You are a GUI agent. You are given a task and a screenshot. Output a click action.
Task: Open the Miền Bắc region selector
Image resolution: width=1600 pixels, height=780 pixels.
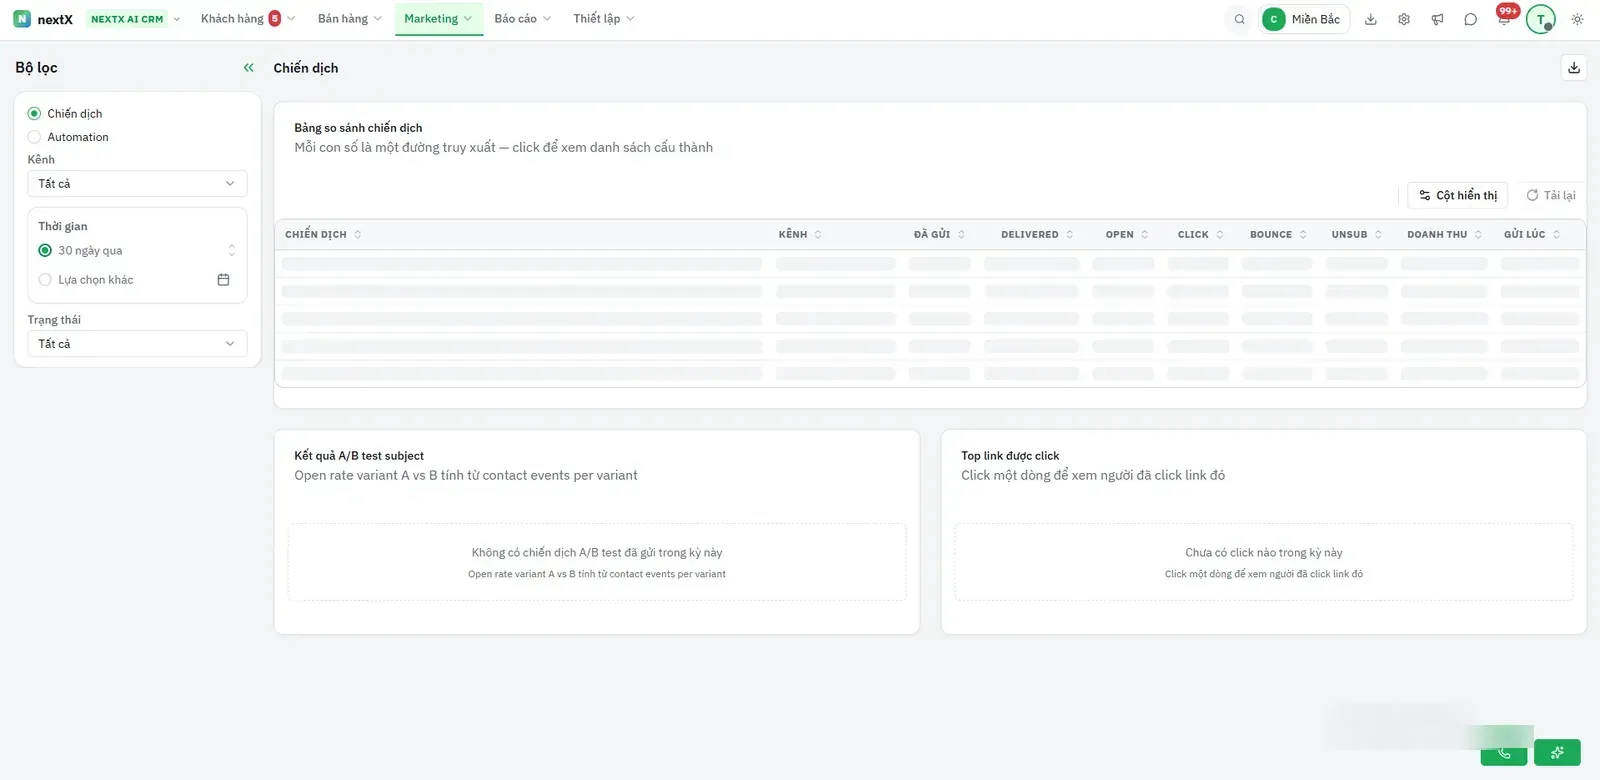point(1304,19)
